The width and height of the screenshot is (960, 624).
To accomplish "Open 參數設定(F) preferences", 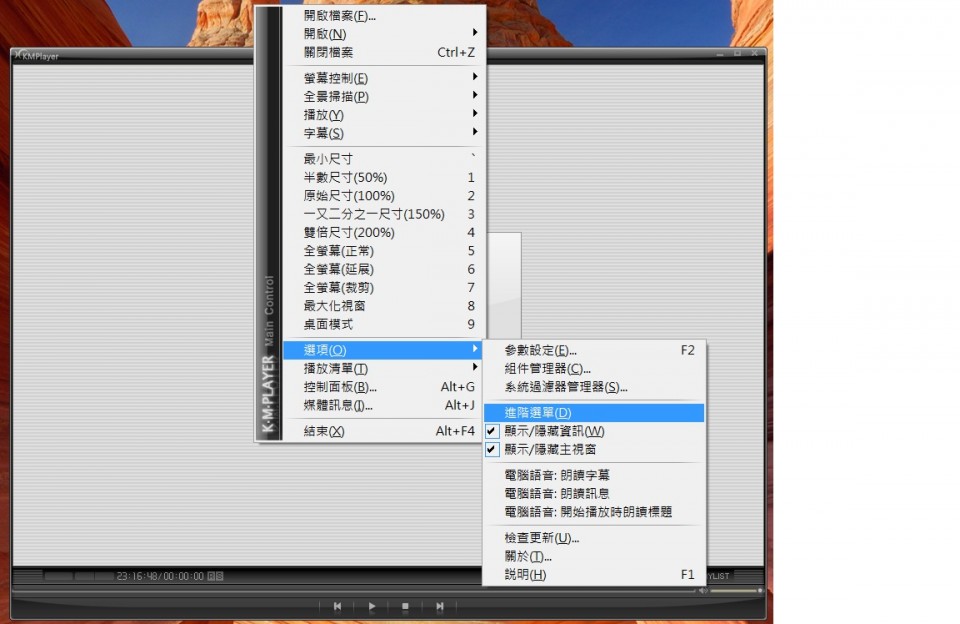I will [x=540, y=350].
